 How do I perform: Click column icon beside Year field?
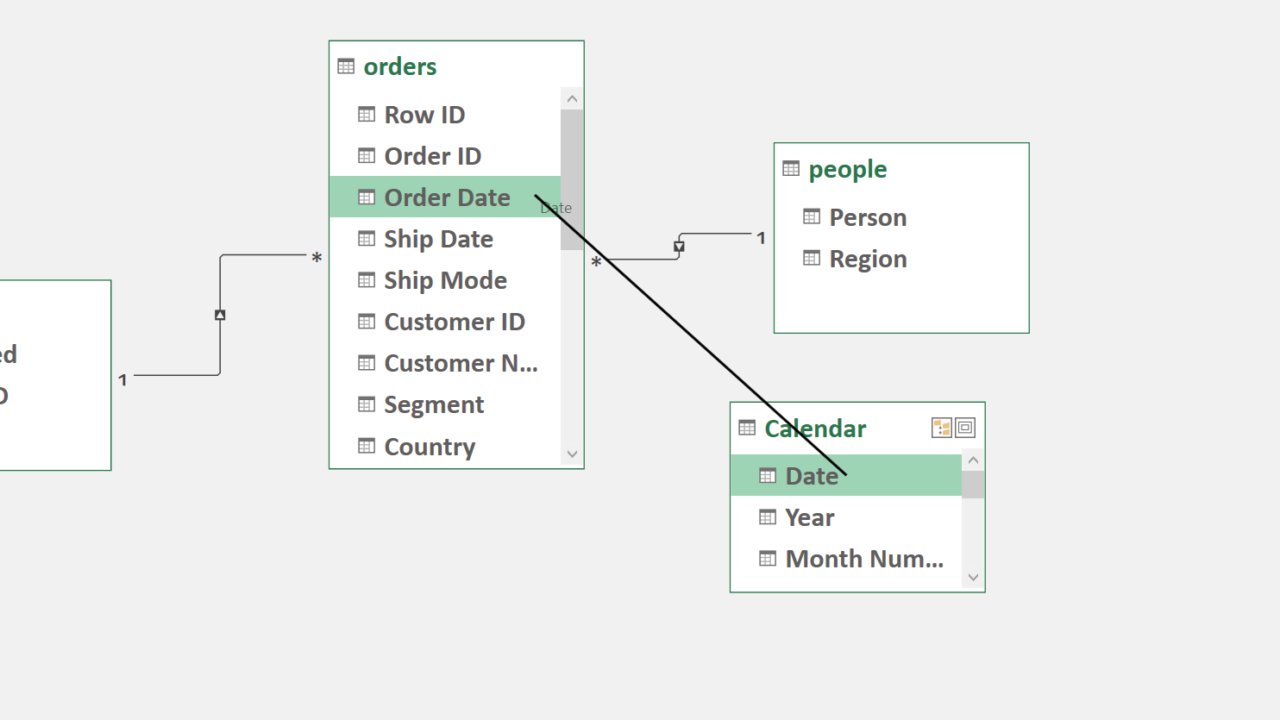[768, 517]
